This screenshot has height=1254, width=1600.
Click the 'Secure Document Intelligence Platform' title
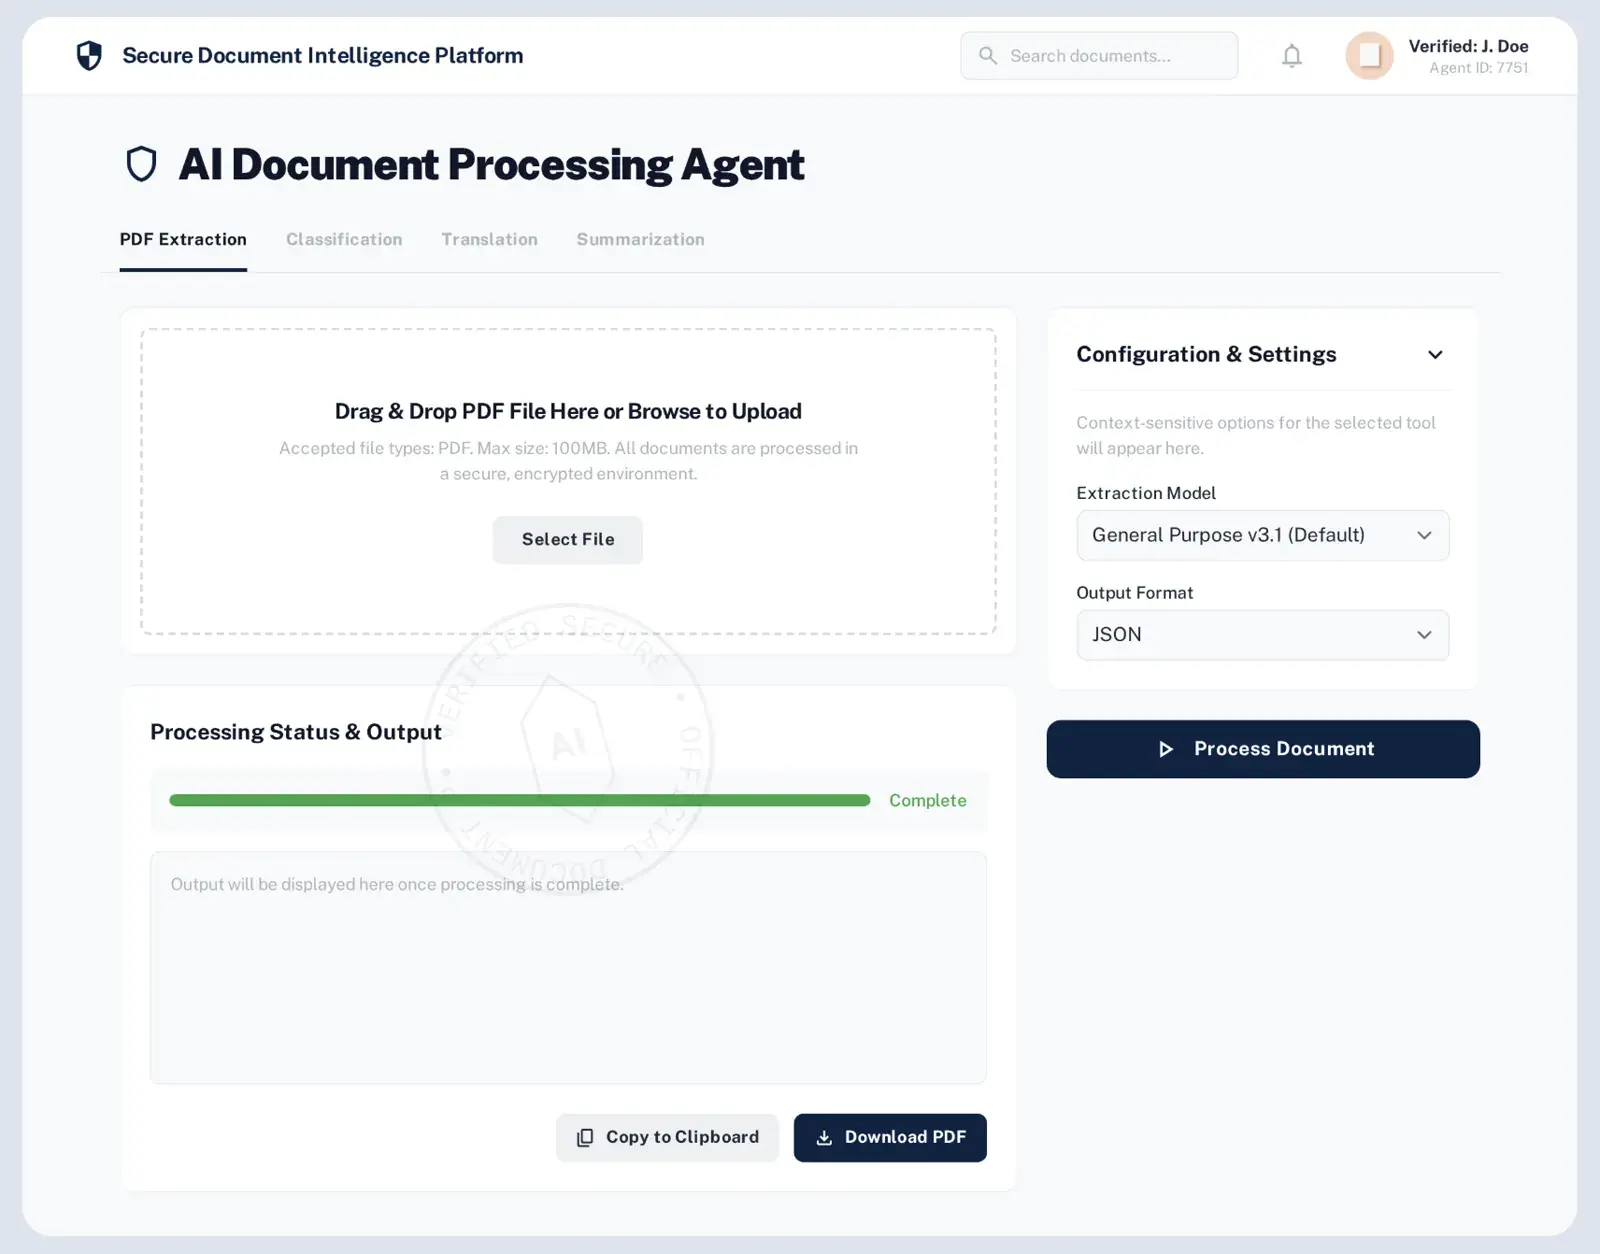click(x=322, y=55)
